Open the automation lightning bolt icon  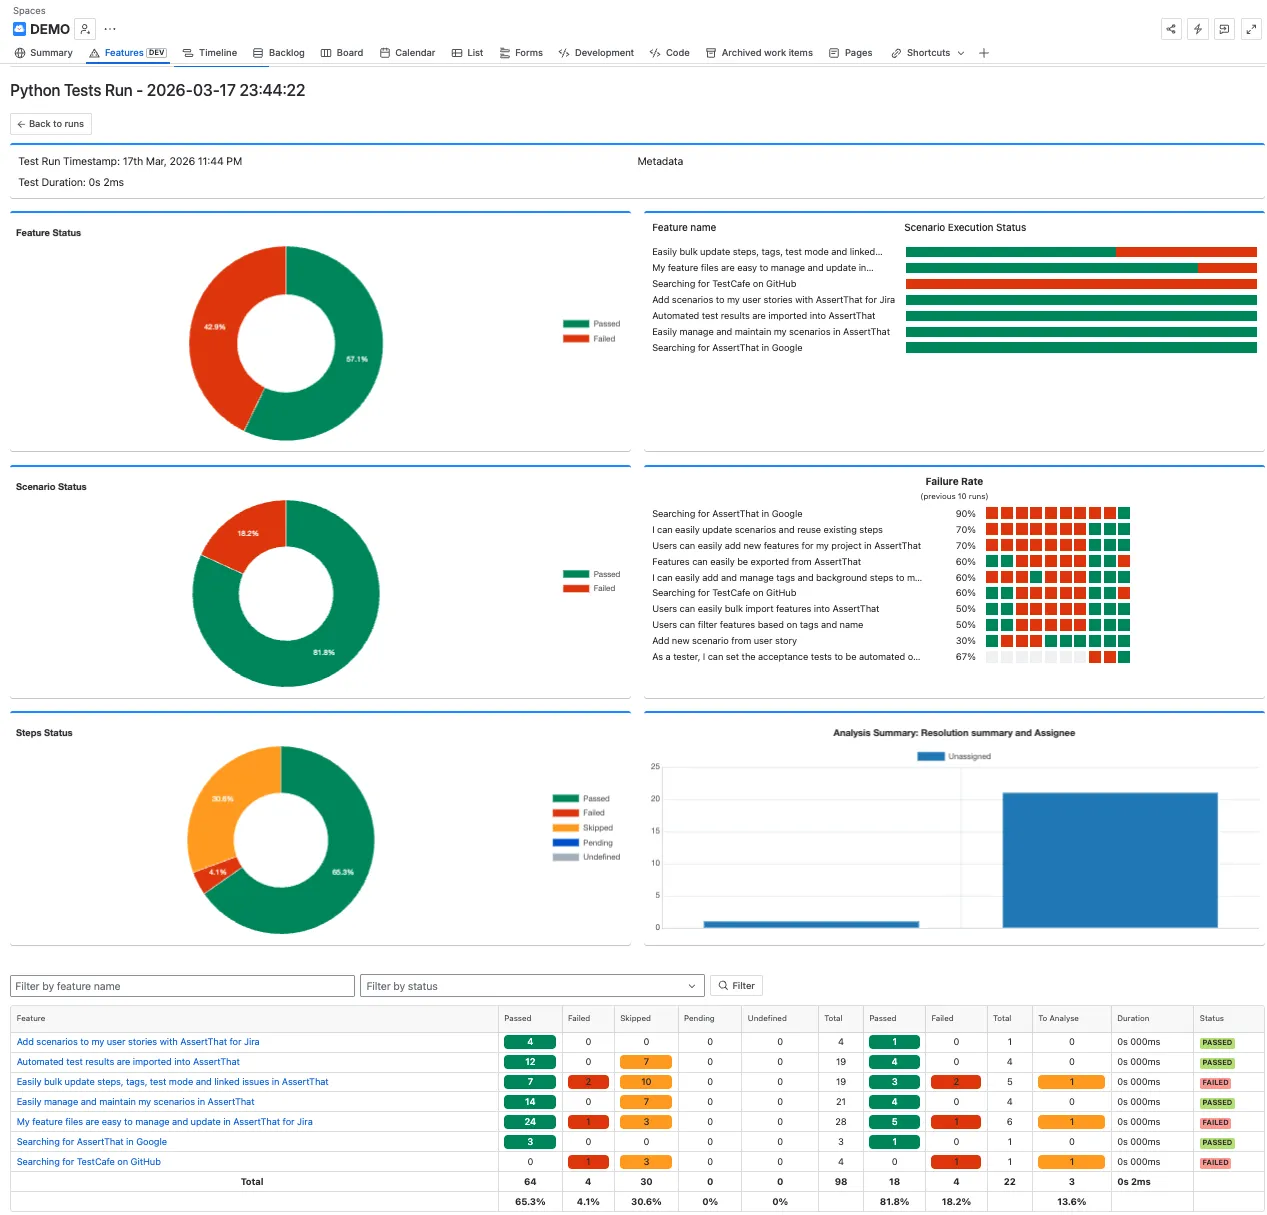1198,29
